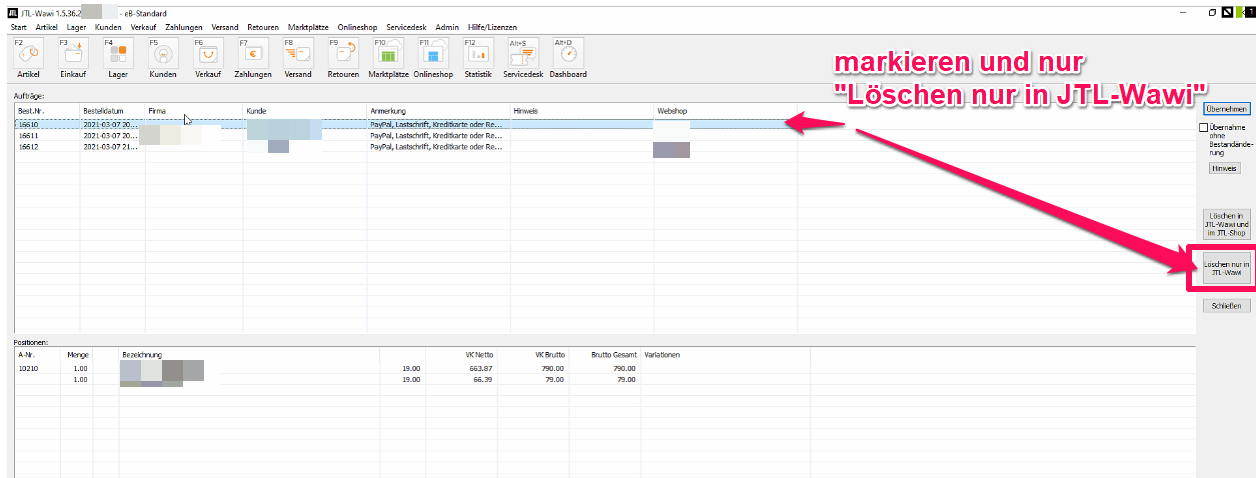The height and width of the screenshot is (478, 1256).
Task: Open the Versand menu in menu bar
Action: (x=225, y=27)
